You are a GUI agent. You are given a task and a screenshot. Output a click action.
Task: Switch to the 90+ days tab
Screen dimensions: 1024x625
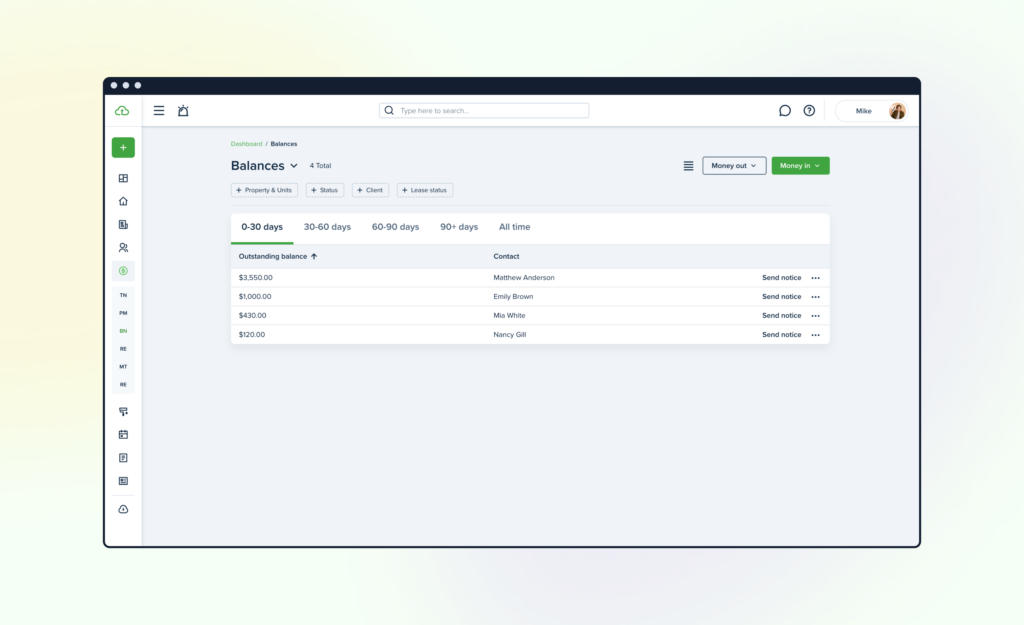pos(459,227)
